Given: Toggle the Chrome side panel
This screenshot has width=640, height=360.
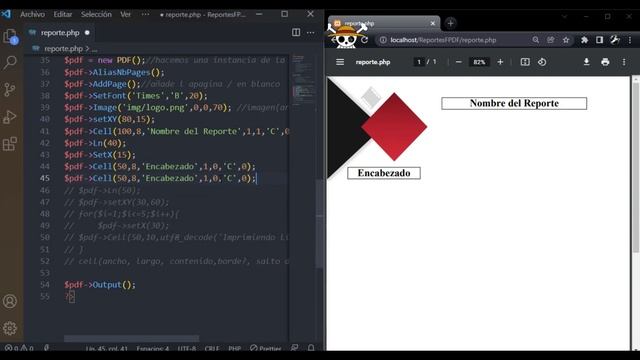Looking at the screenshot, I should pyautogui.click(x=599, y=40).
